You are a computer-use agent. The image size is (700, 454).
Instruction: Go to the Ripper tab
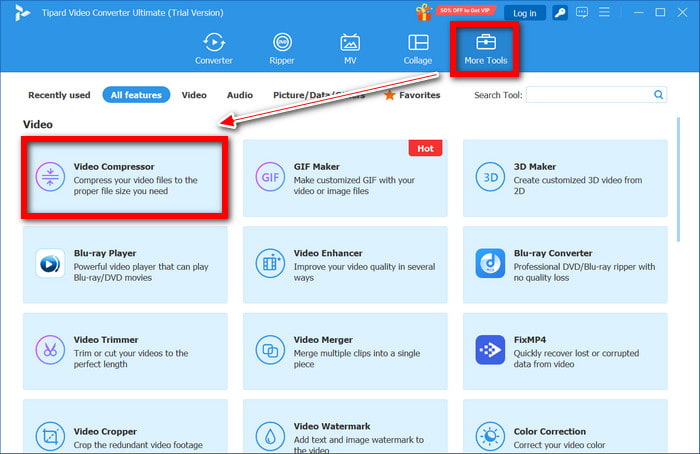(282, 49)
